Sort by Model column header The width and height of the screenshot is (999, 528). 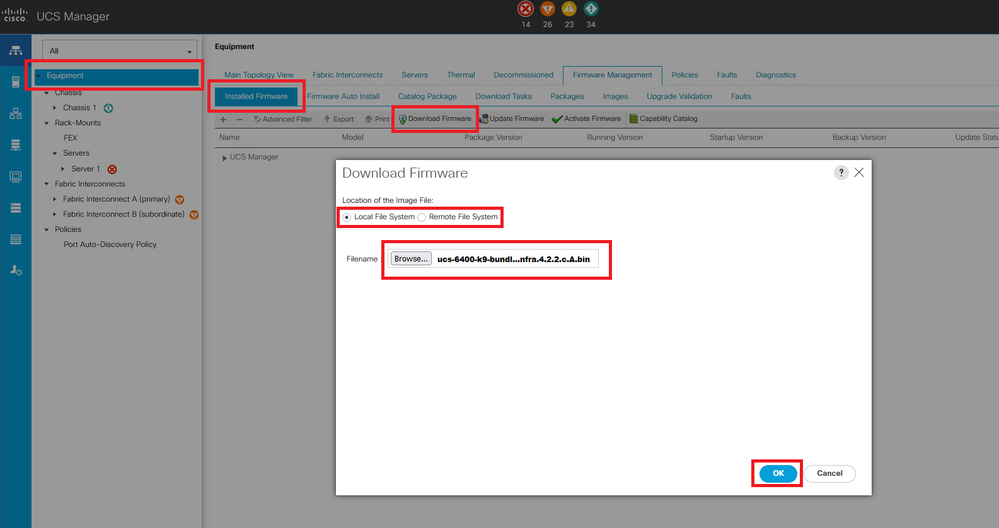point(352,137)
